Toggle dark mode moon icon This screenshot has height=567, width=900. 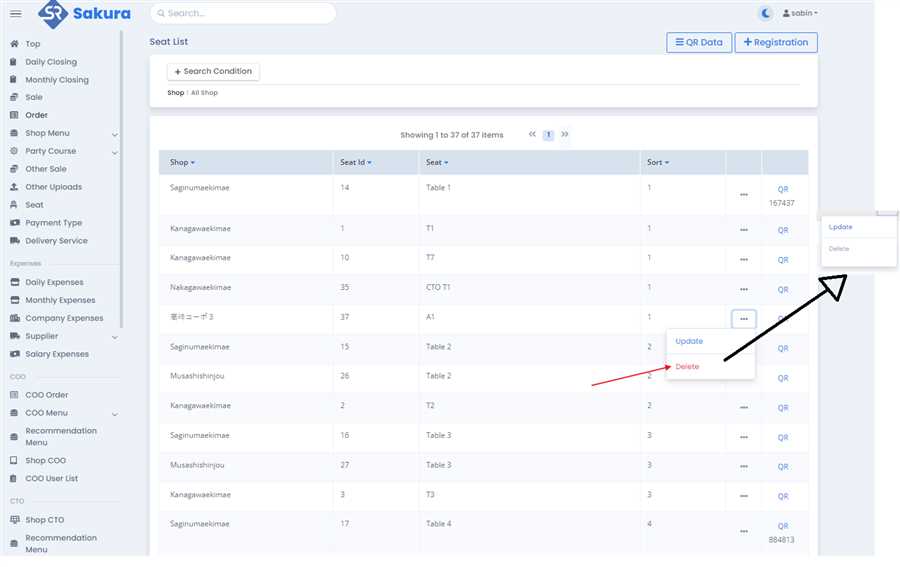click(766, 13)
